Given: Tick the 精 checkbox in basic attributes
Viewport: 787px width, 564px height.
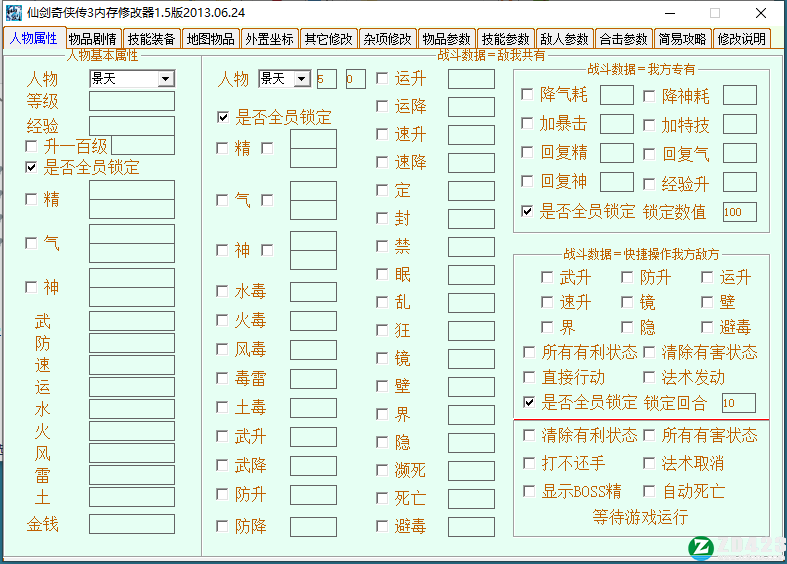Looking at the screenshot, I should [x=31, y=199].
